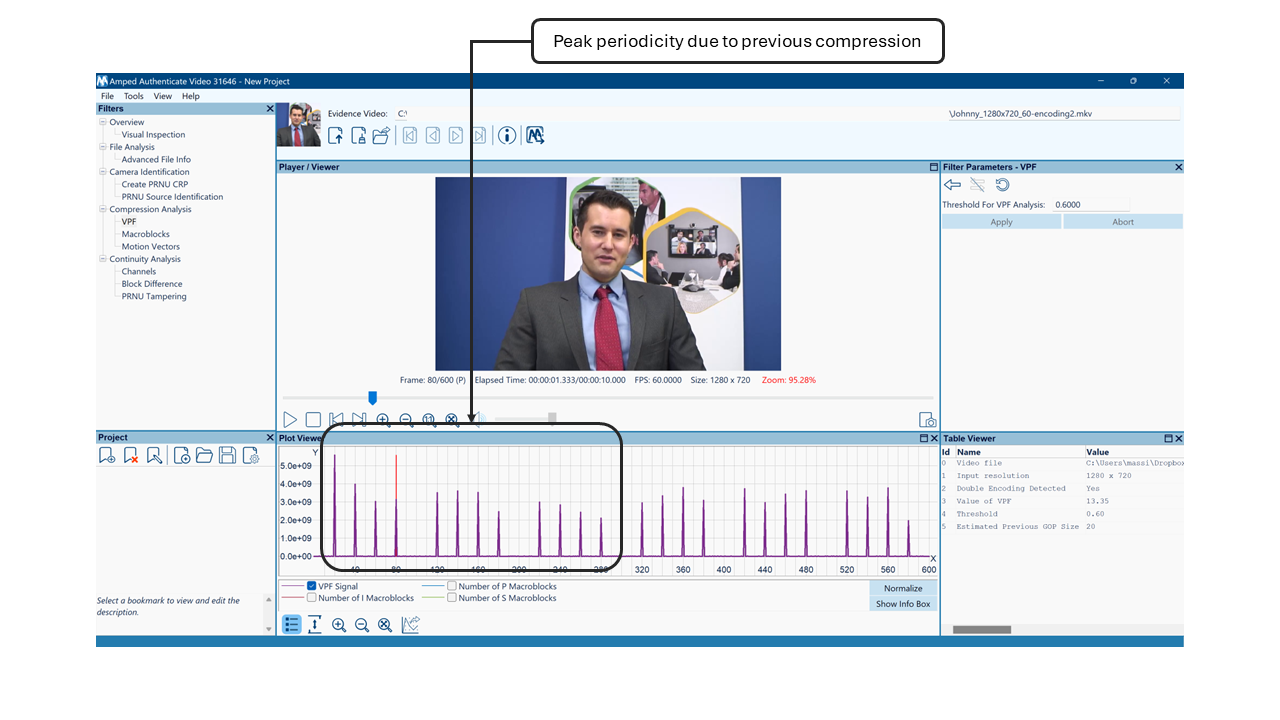The image size is (1280, 720).
Task: Zoom into the plot with the magnifier-plus icon
Action: click(x=339, y=625)
